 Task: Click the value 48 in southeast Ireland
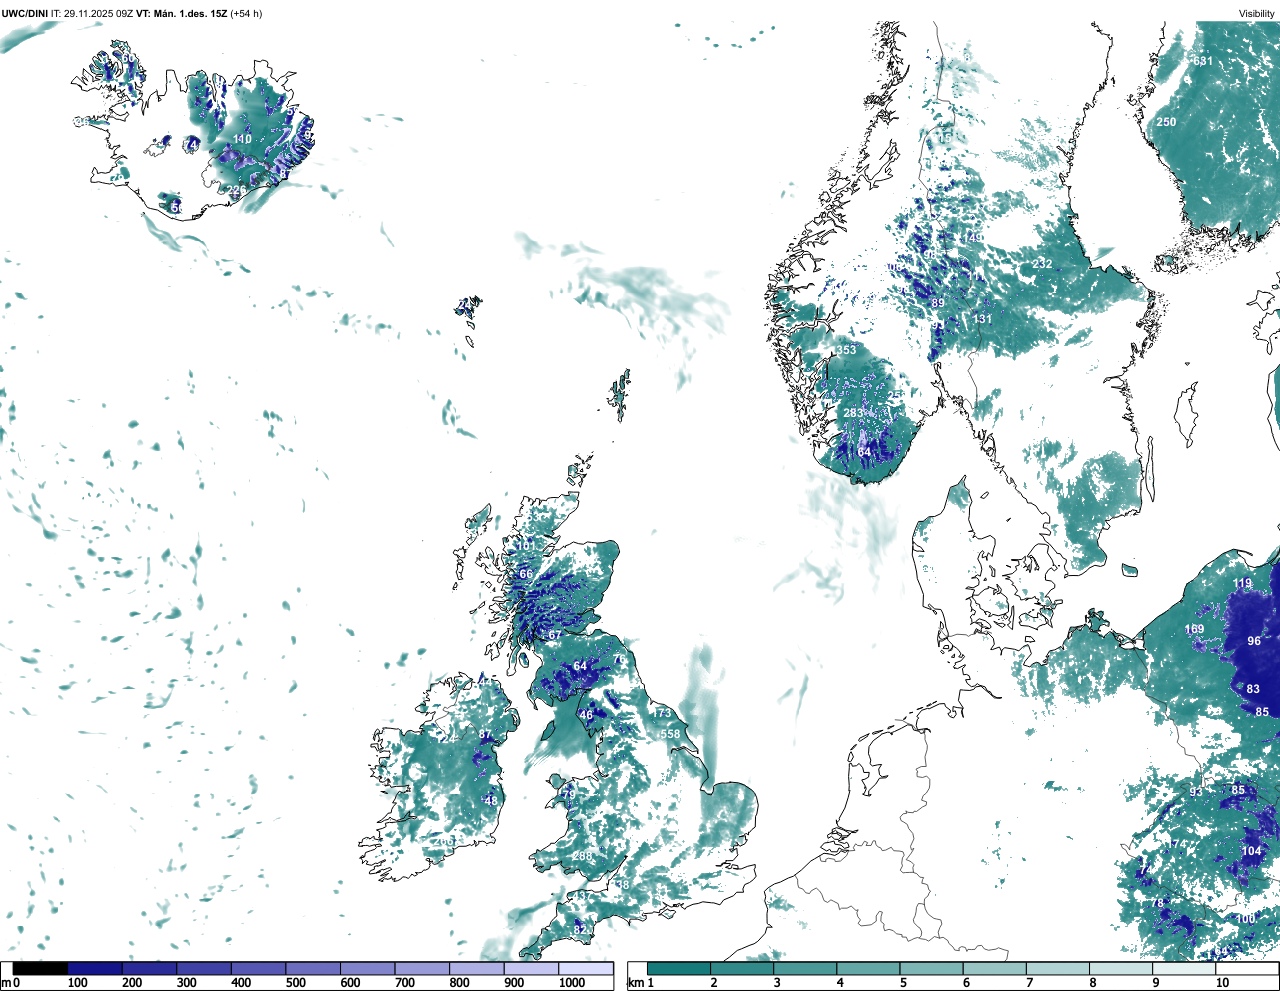click(491, 801)
